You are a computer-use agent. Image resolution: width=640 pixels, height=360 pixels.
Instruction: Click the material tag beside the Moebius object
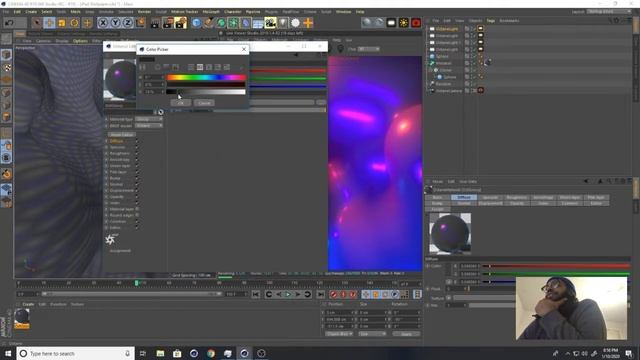click(487, 62)
